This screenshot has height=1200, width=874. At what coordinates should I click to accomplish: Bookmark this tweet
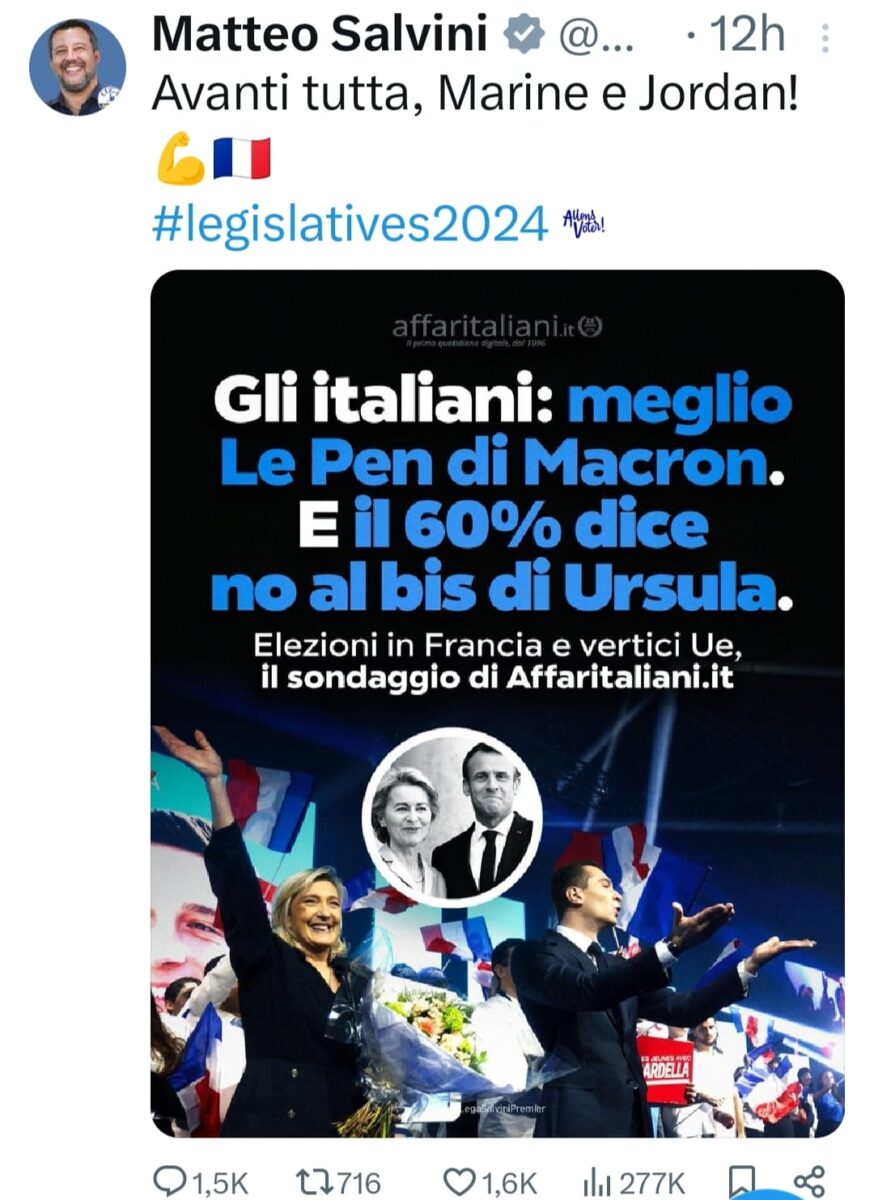741,1181
